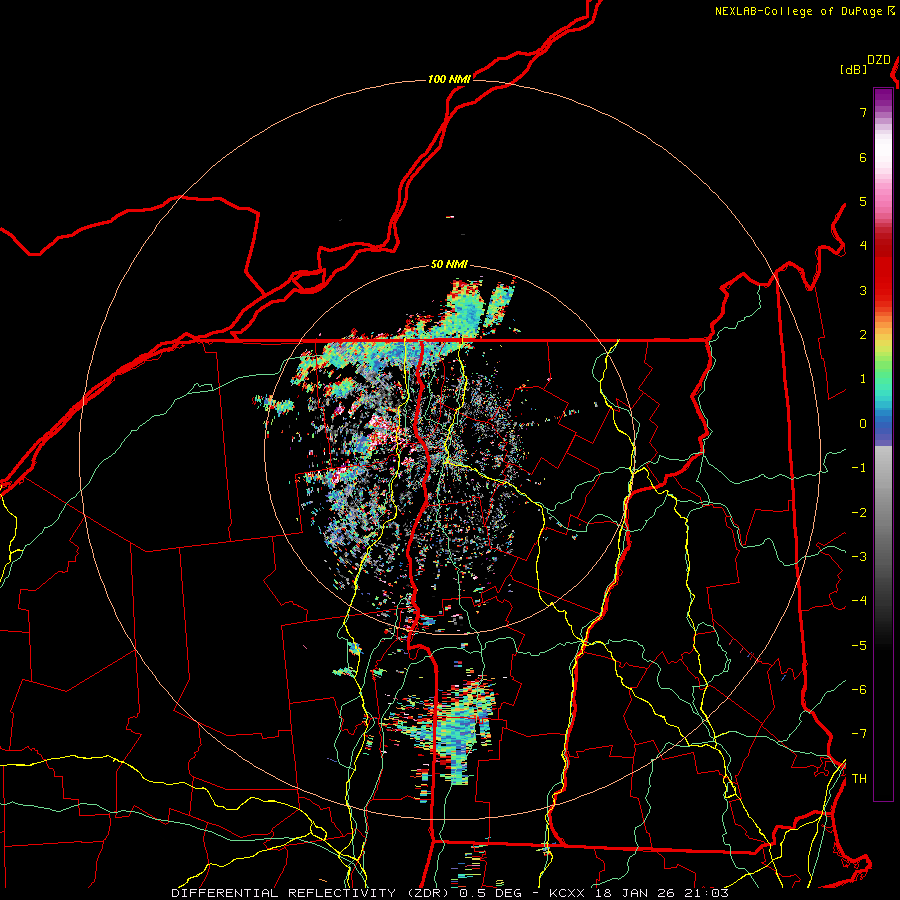Click the -2 value on the color scale

(x=859, y=513)
